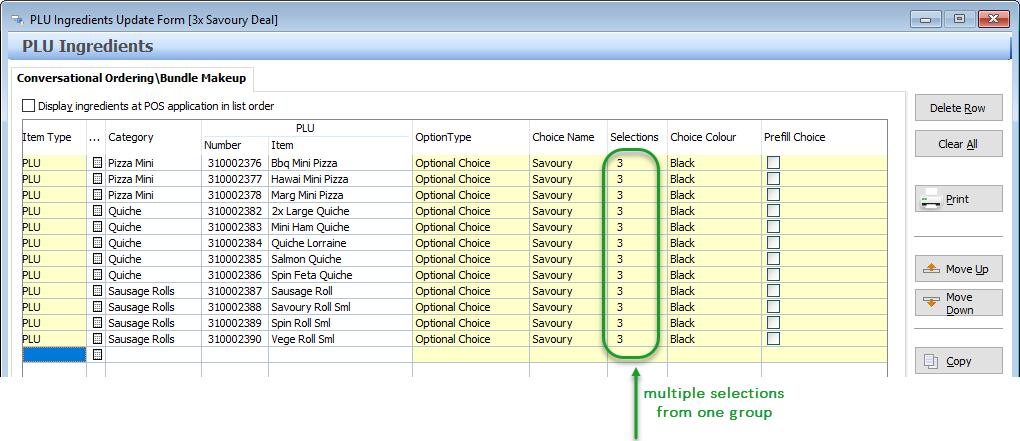
Task: Click lookup icon beside 2x Large Quiche row
Action: pyautogui.click(x=97, y=211)
